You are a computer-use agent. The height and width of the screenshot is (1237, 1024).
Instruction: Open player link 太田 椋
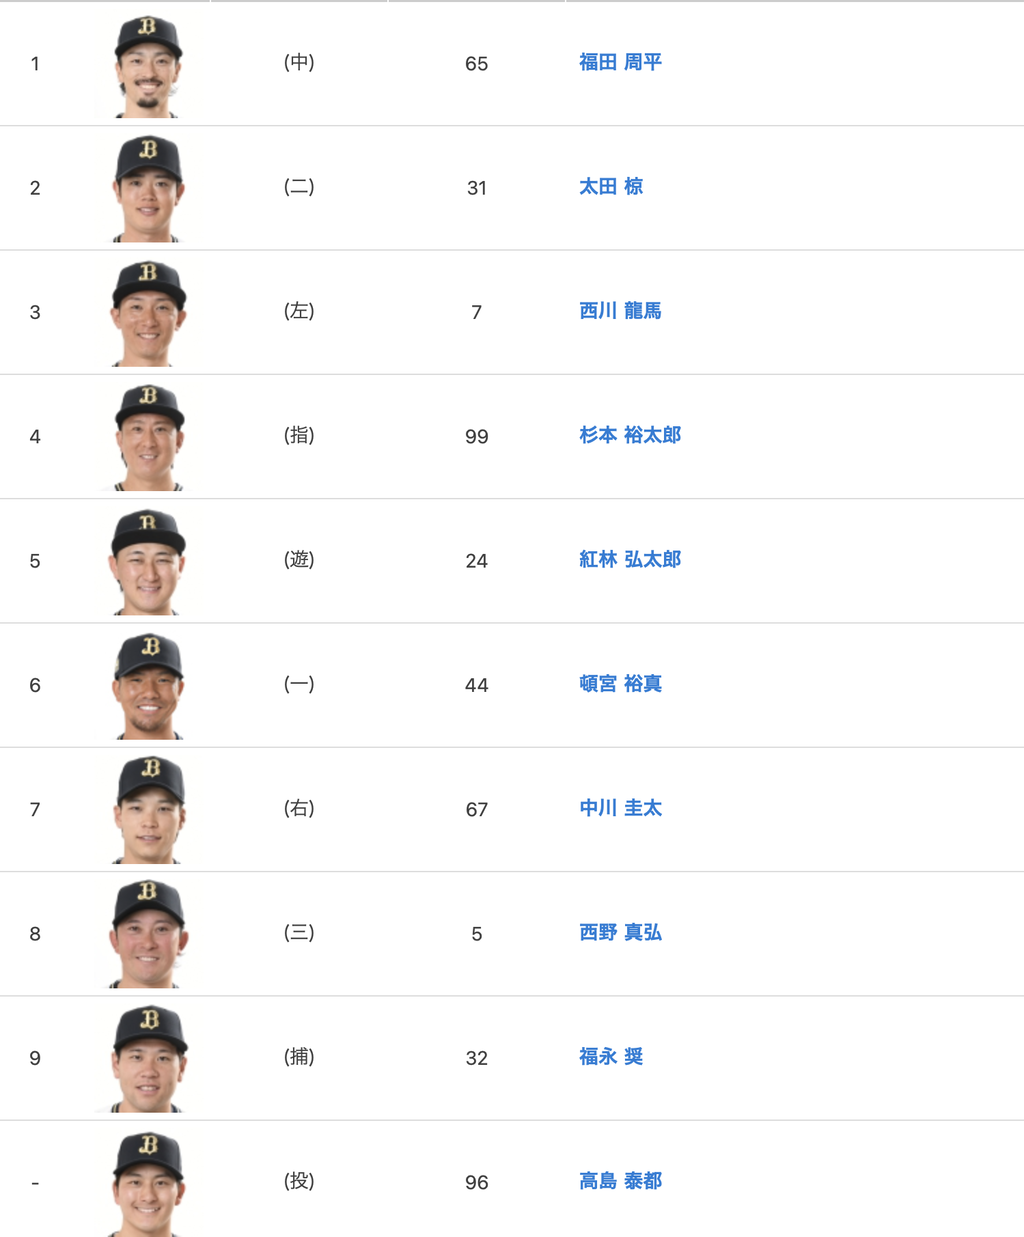pyautogui.click(x=611, y=187)
